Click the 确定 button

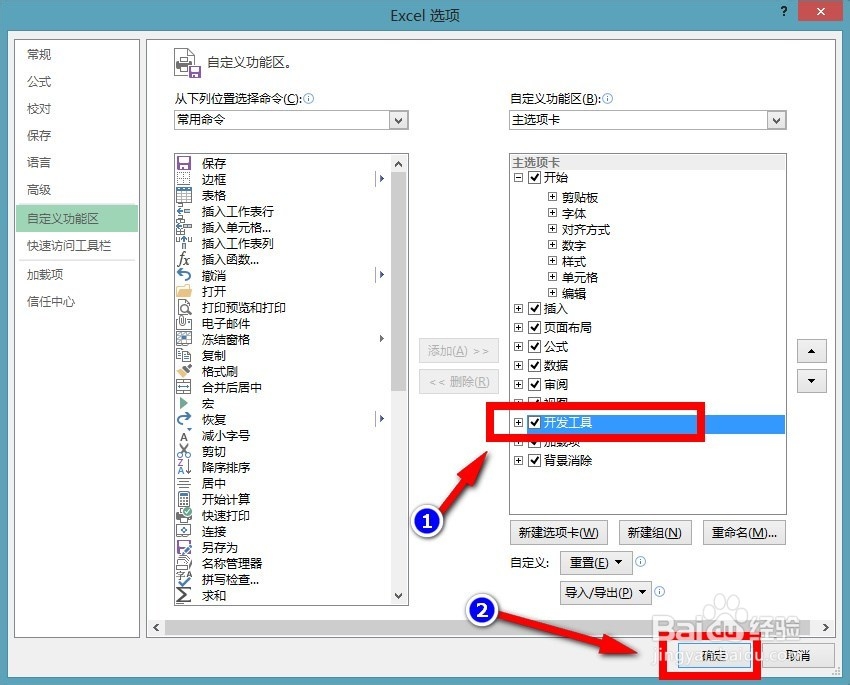pyautogui.click(x=713, y=656)
